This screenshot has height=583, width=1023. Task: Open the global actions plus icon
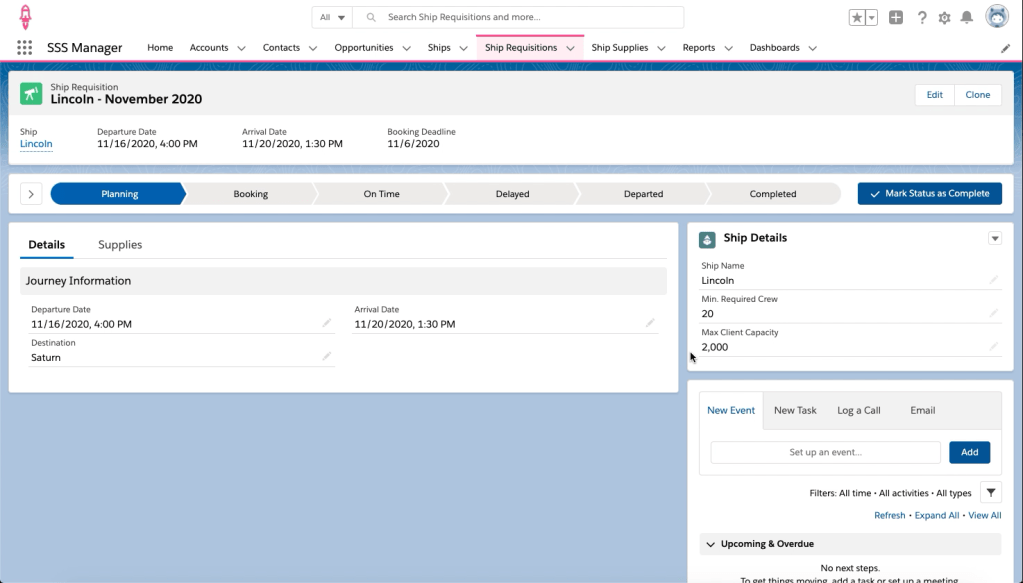[x=896, y=17]
